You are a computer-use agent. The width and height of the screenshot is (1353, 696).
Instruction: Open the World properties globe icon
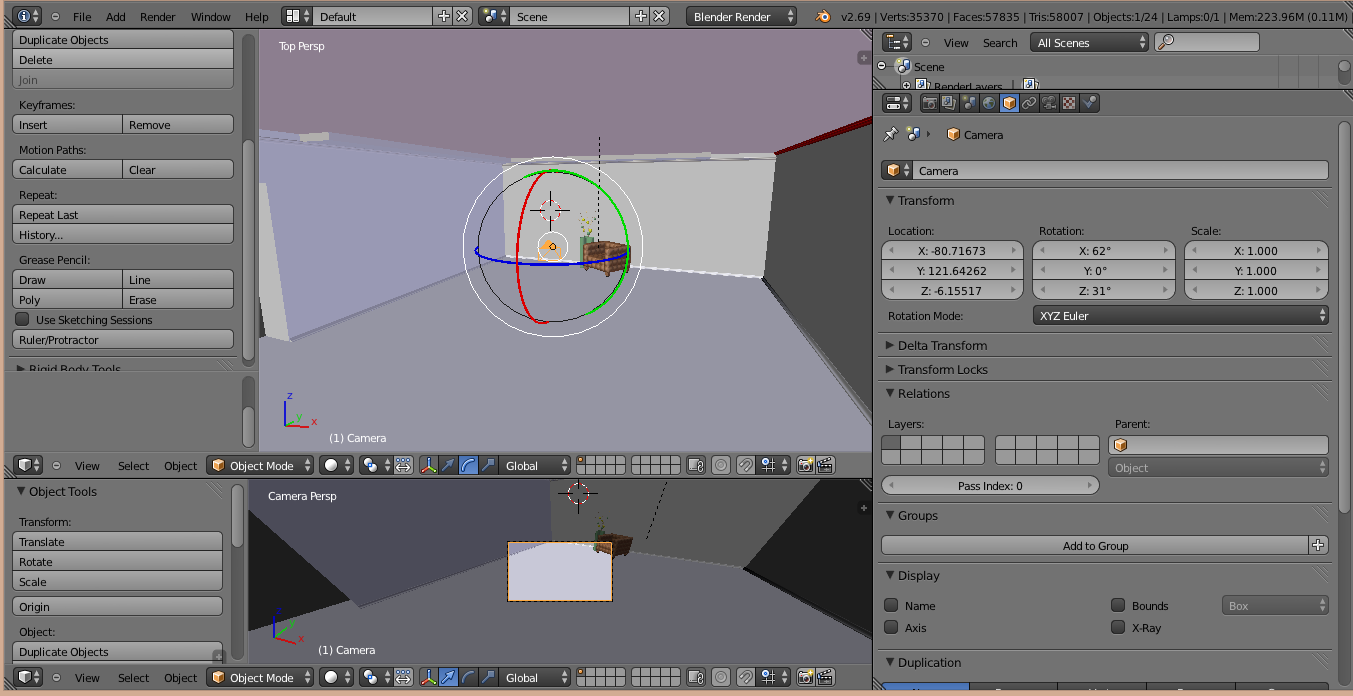[x=990, y=103]
